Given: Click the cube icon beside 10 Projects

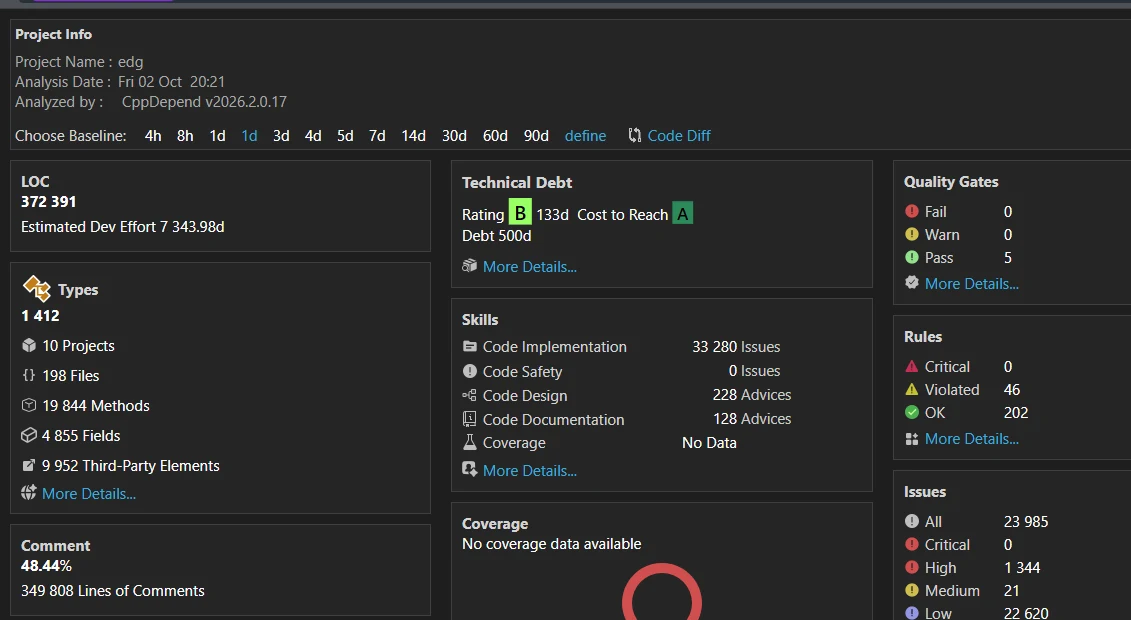Looking at the screenshot, I should pos(29,345).
